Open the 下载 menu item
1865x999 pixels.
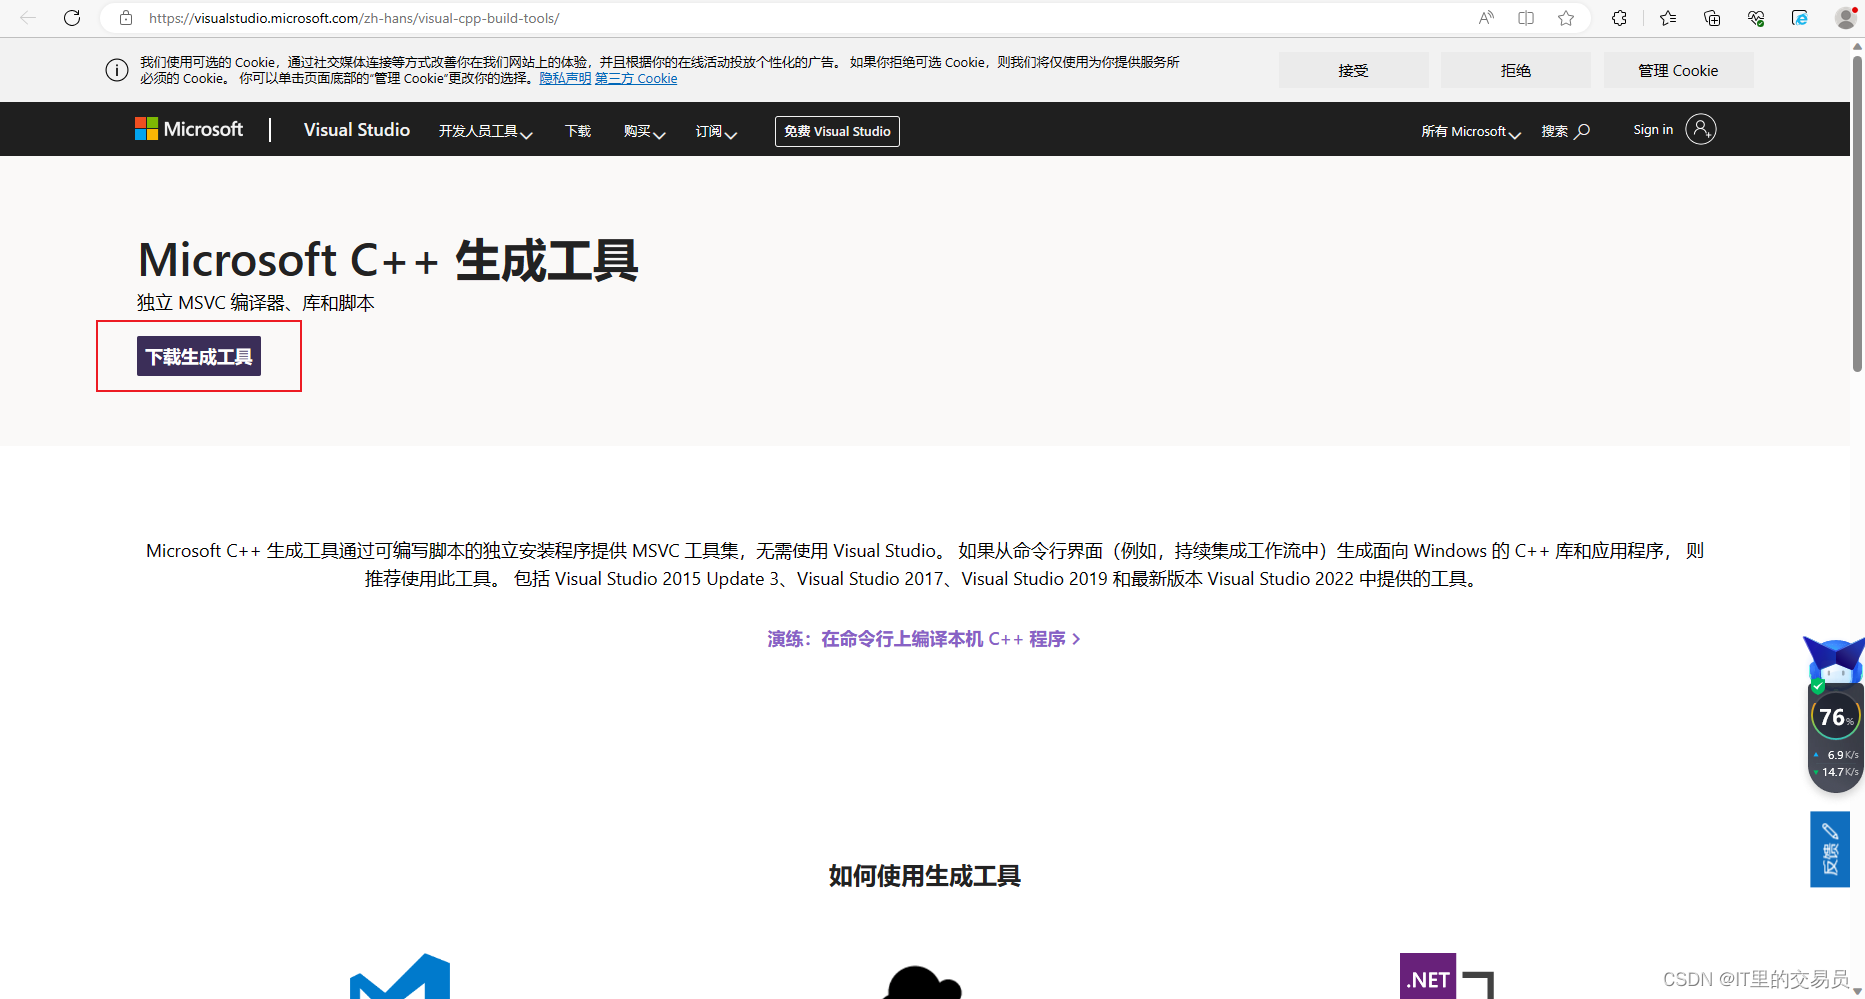coord(578,131)
